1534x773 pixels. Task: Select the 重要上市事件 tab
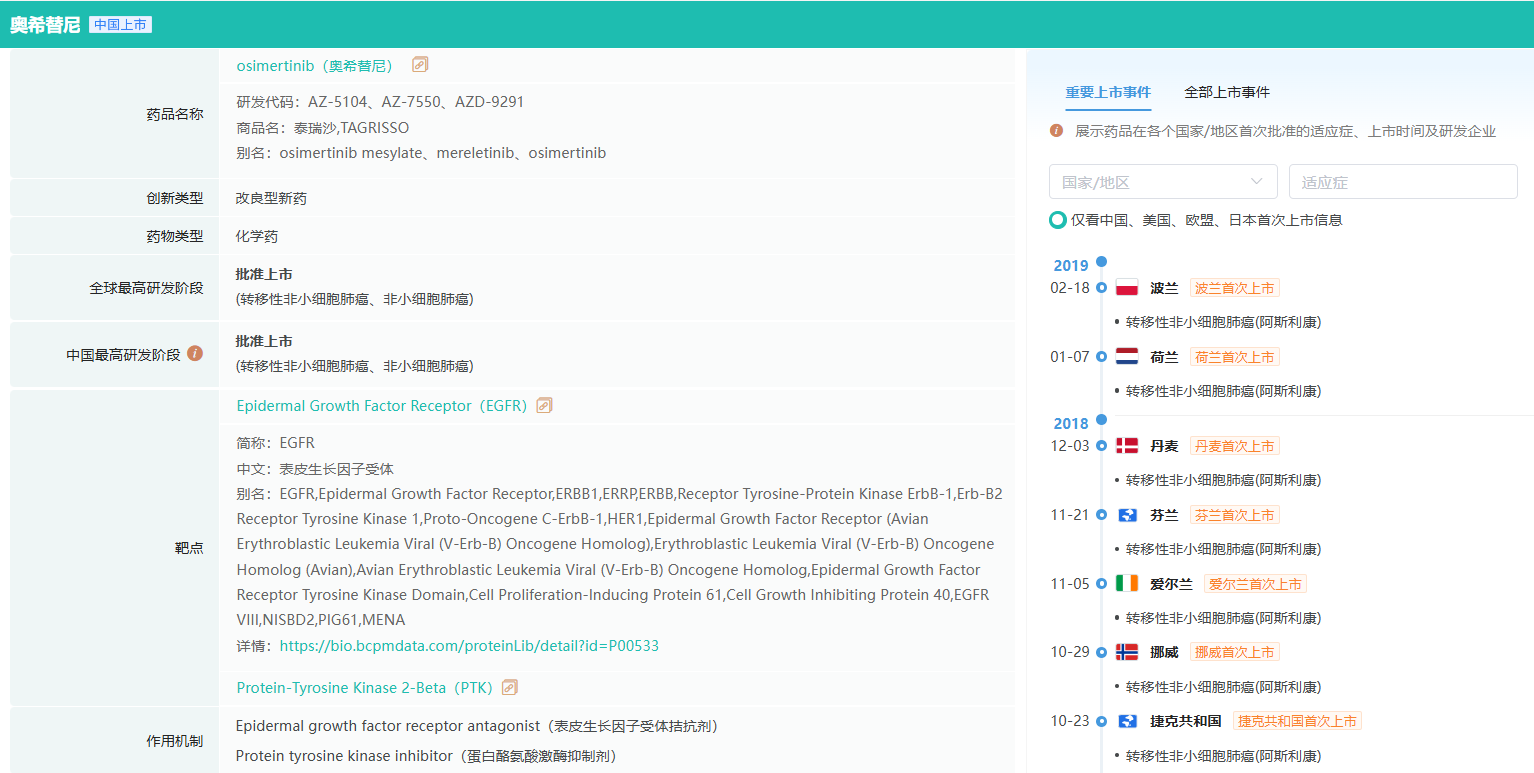point(1108,92)
